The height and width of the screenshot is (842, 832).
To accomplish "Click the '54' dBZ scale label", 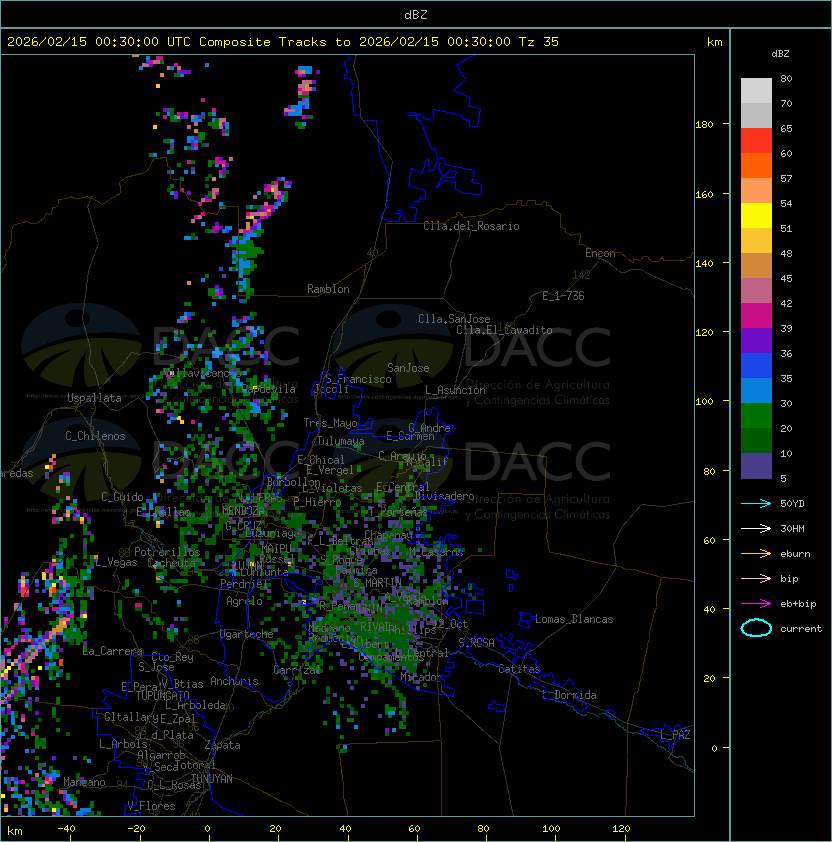I will (786, 204).
